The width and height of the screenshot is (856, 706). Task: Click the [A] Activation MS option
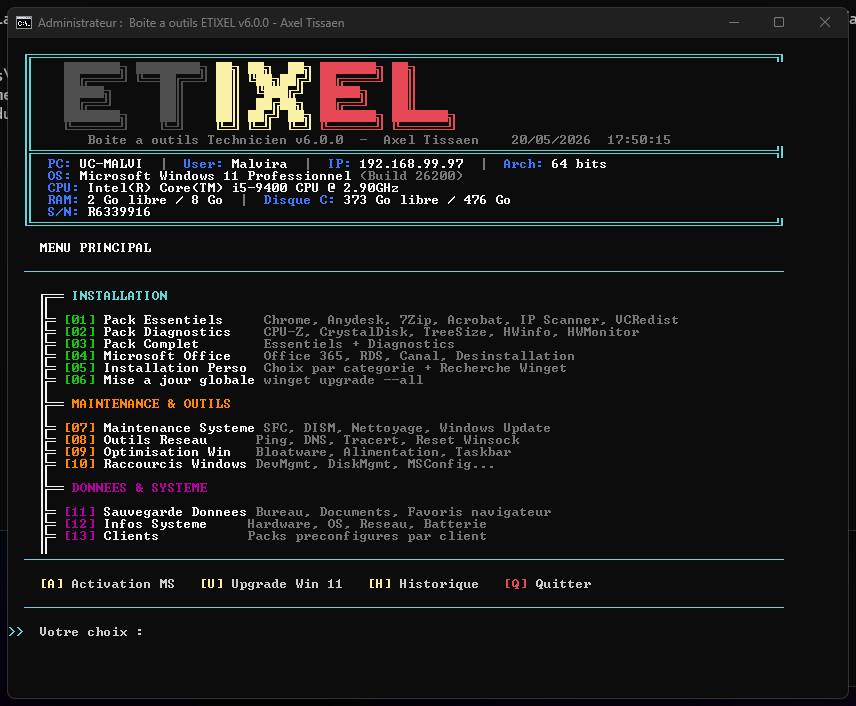pyautogui.click(x=108, y=584)
